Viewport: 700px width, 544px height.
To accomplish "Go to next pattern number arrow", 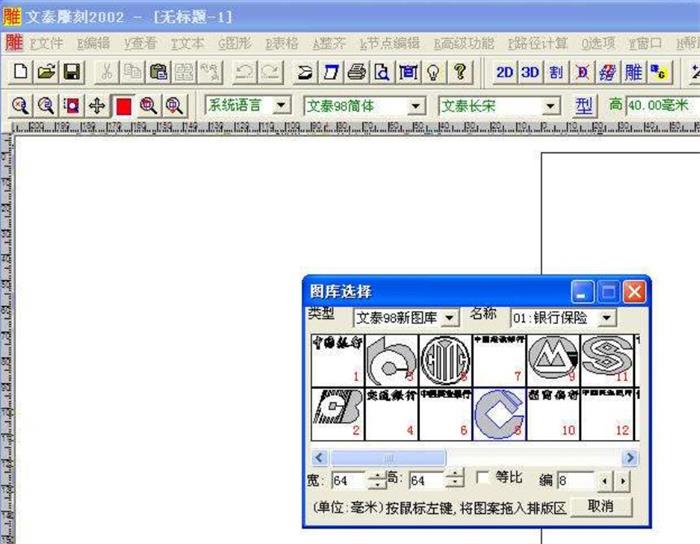I will (623, 481).
